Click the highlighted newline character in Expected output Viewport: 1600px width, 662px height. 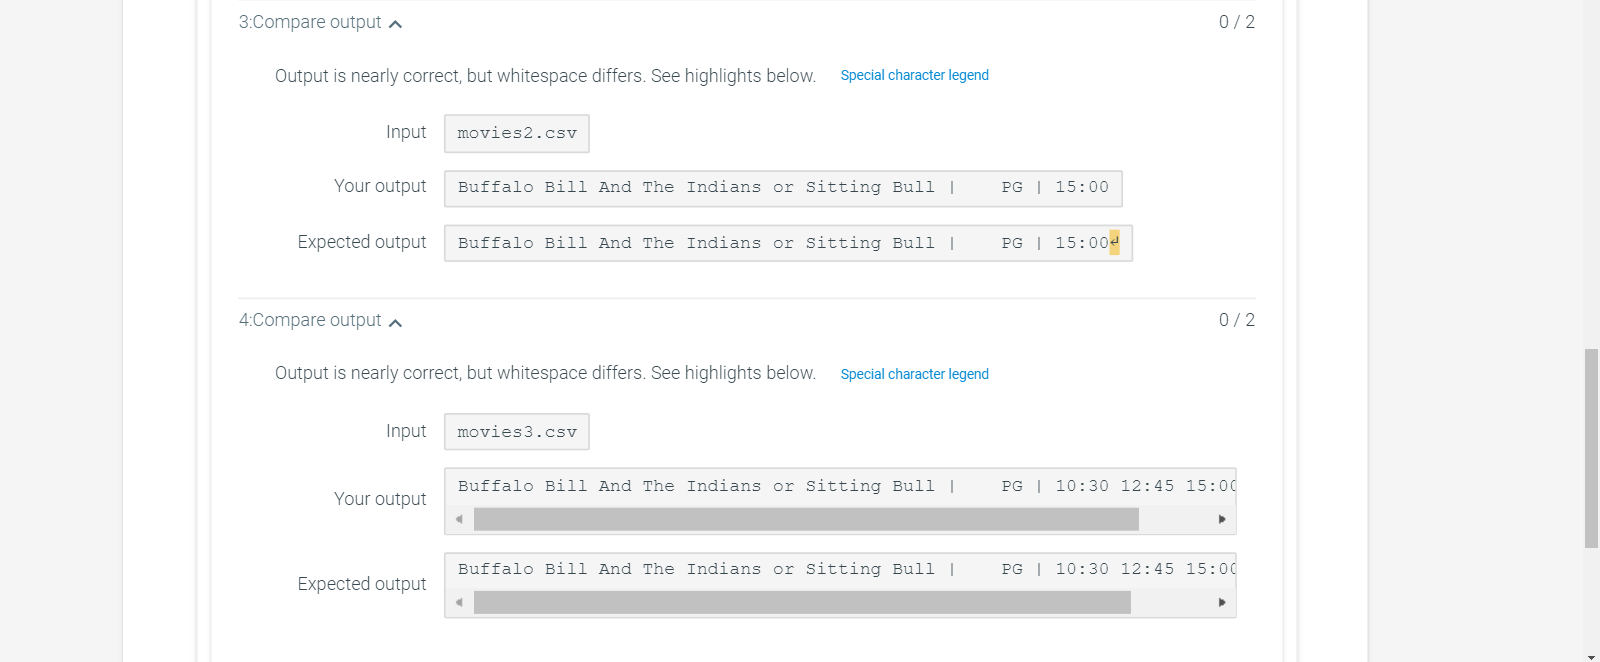[1113, 243]
